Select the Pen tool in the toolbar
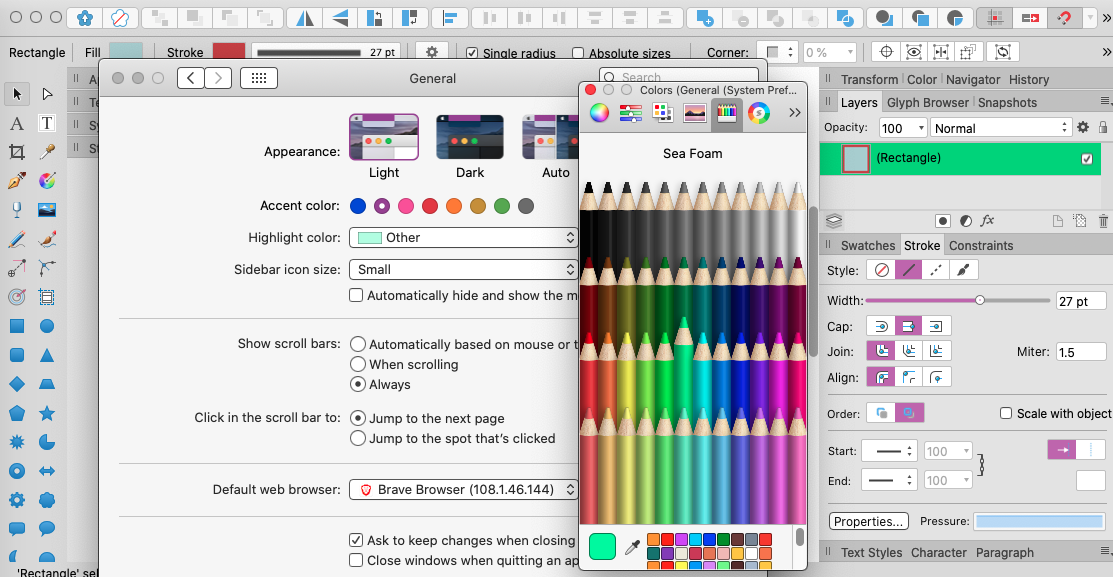Viewport: 1113px width, 577px height. tap(16, 180)
